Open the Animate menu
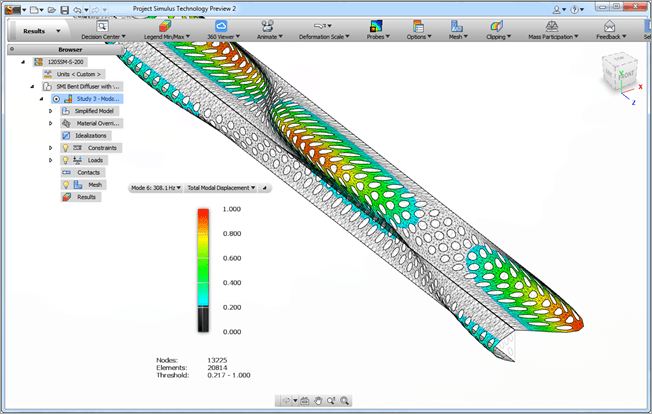652x414 pixels. [269, 37]
